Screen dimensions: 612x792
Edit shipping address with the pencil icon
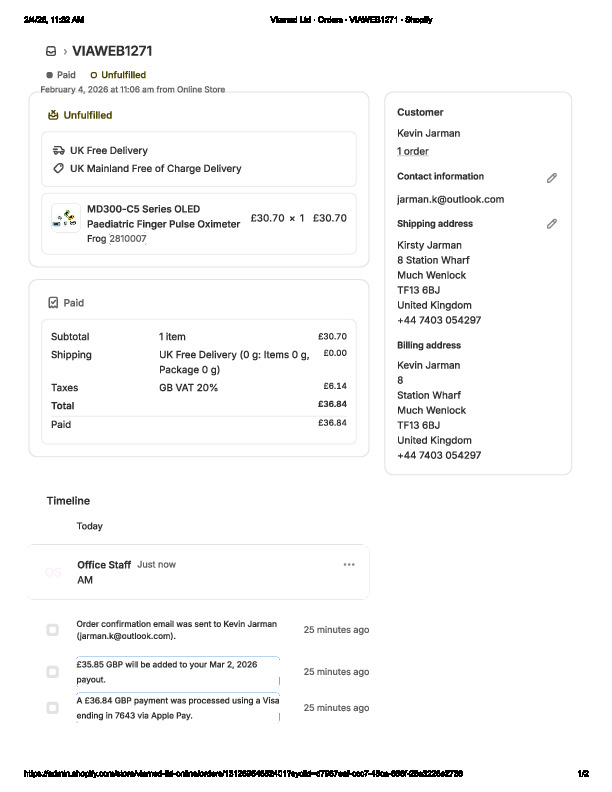pos(551,224)
